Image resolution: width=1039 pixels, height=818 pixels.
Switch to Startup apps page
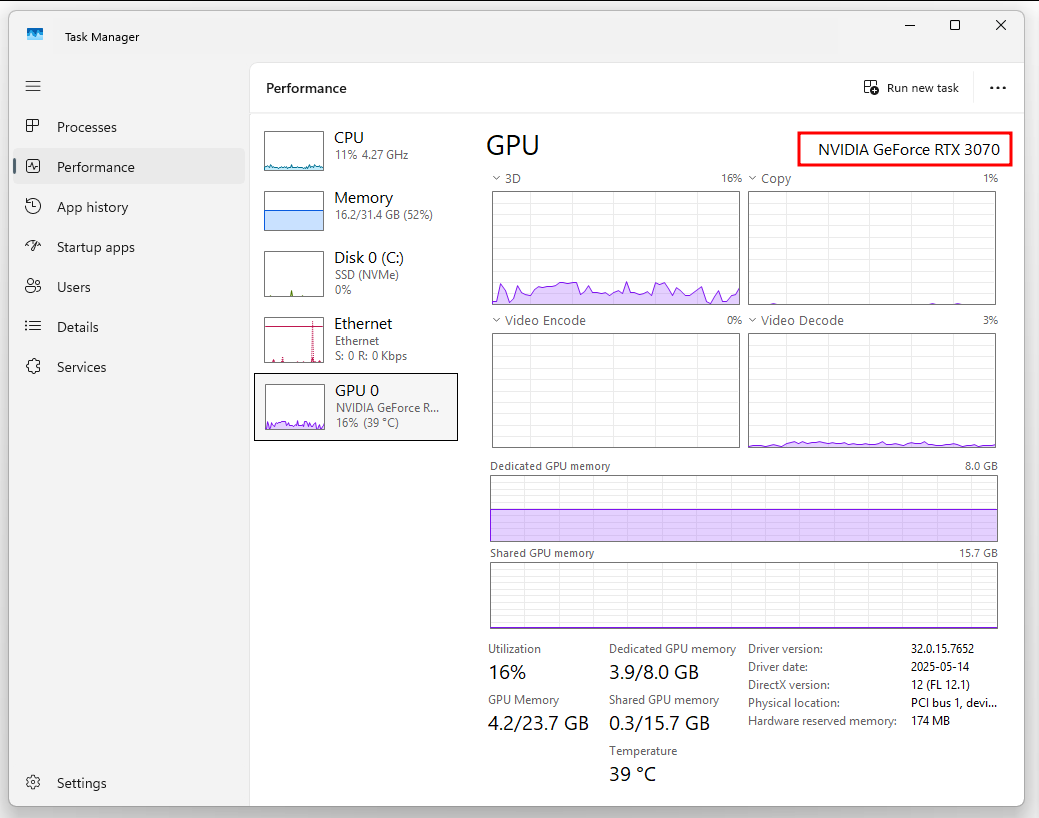(x=129, y=247)
